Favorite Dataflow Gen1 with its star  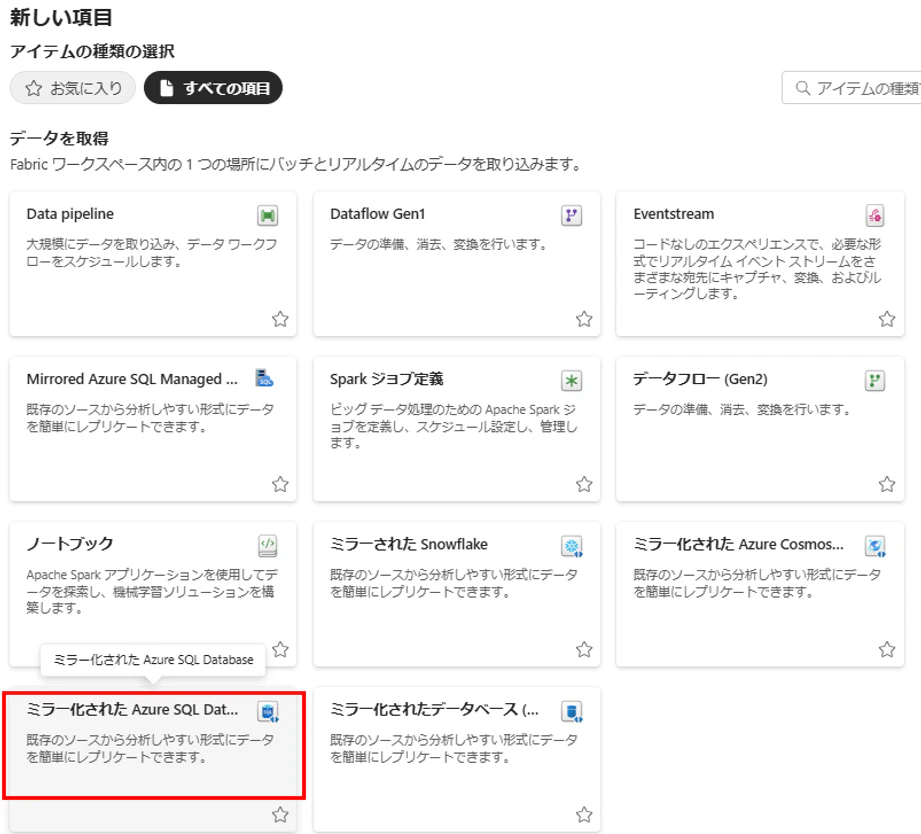pyautogui.click(x=584, y=319)
